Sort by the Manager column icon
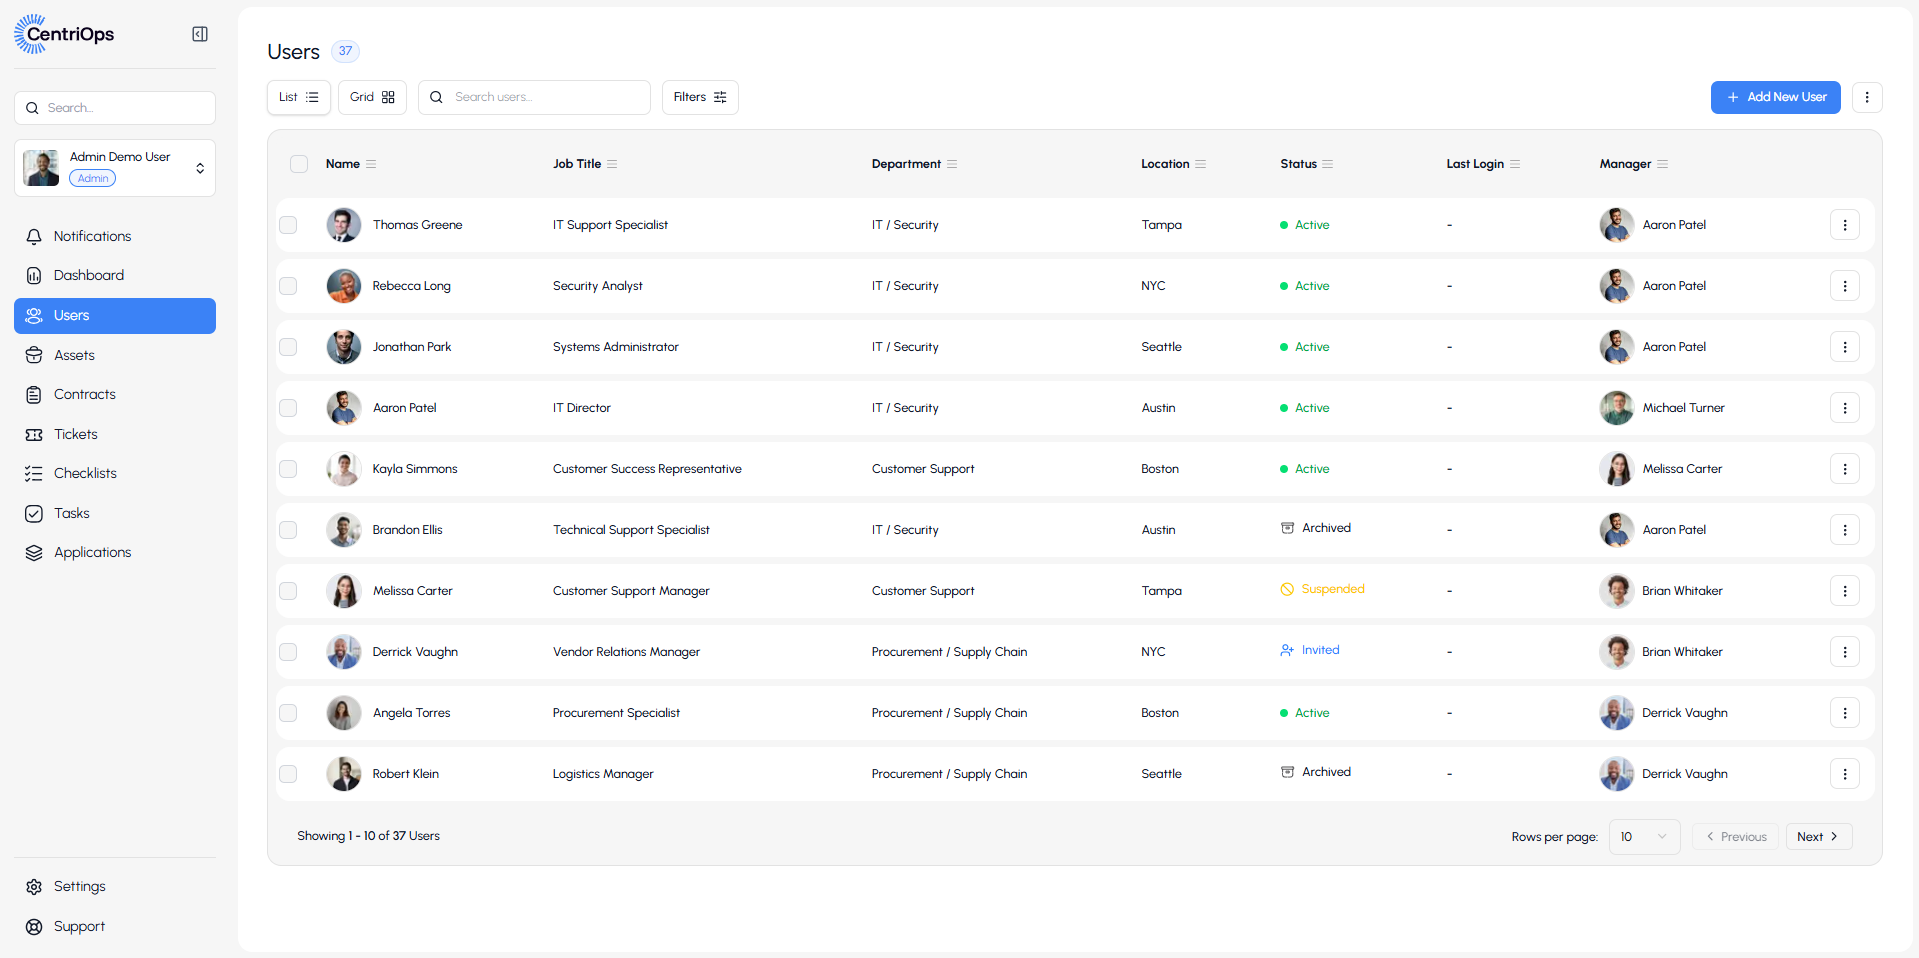The height and width of the screenshot is (958, 1919). (1663, 164)
